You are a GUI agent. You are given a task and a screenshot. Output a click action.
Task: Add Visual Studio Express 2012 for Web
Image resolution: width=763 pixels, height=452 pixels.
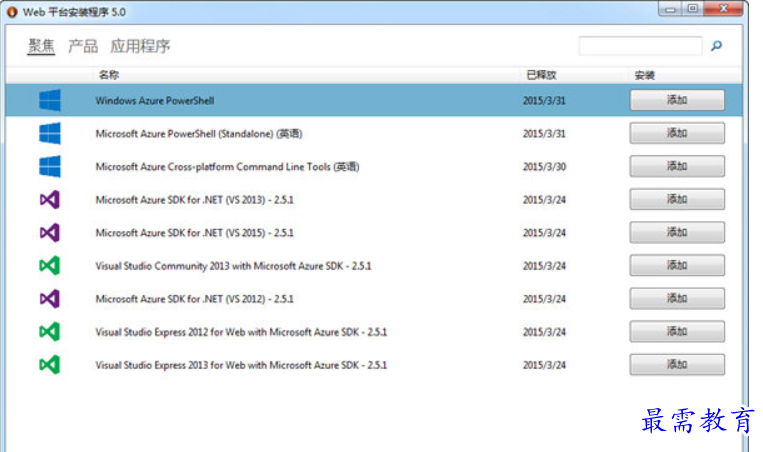pos(677,332)
